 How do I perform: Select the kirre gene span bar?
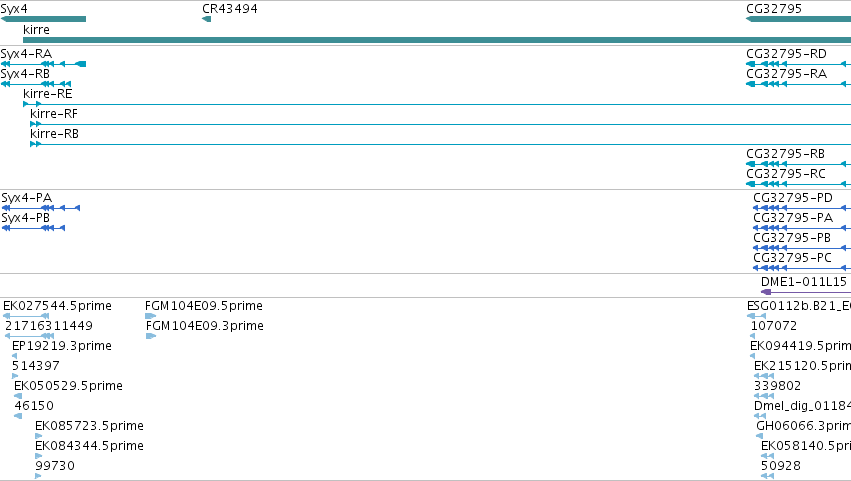(437, 40)
